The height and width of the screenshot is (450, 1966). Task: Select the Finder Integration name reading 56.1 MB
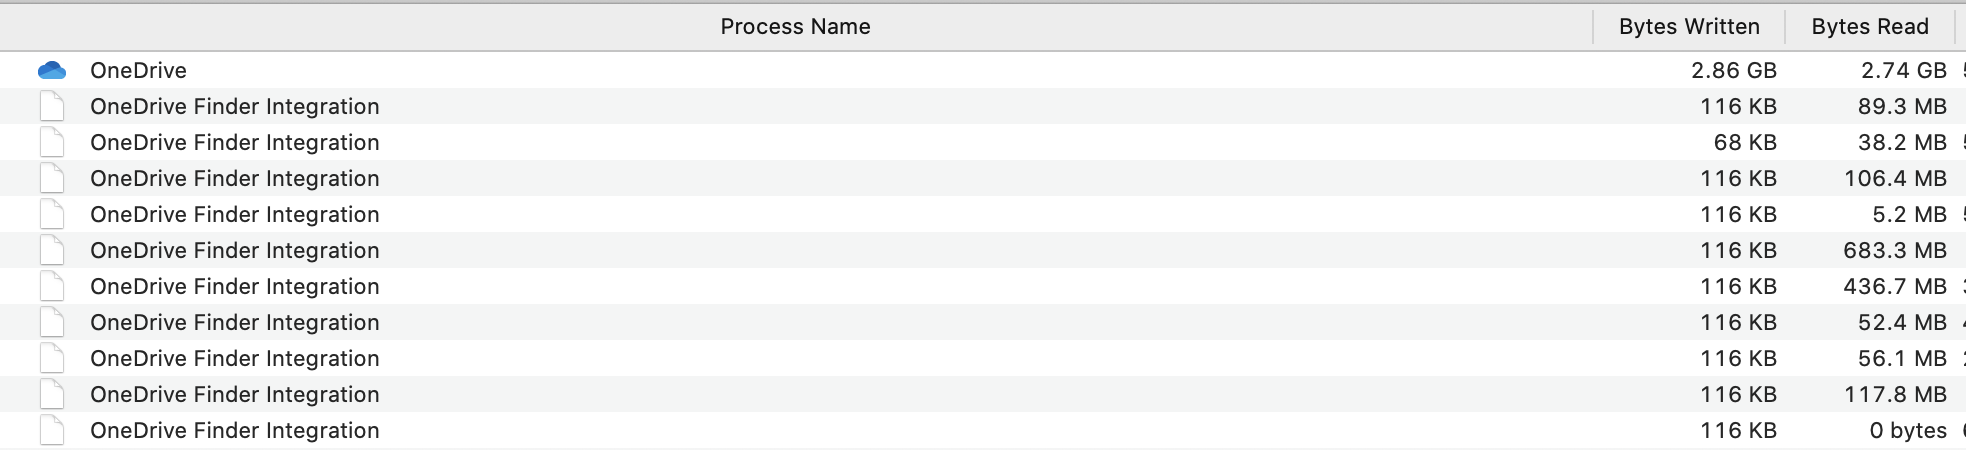pyautogui.click(x=235, y=358)
